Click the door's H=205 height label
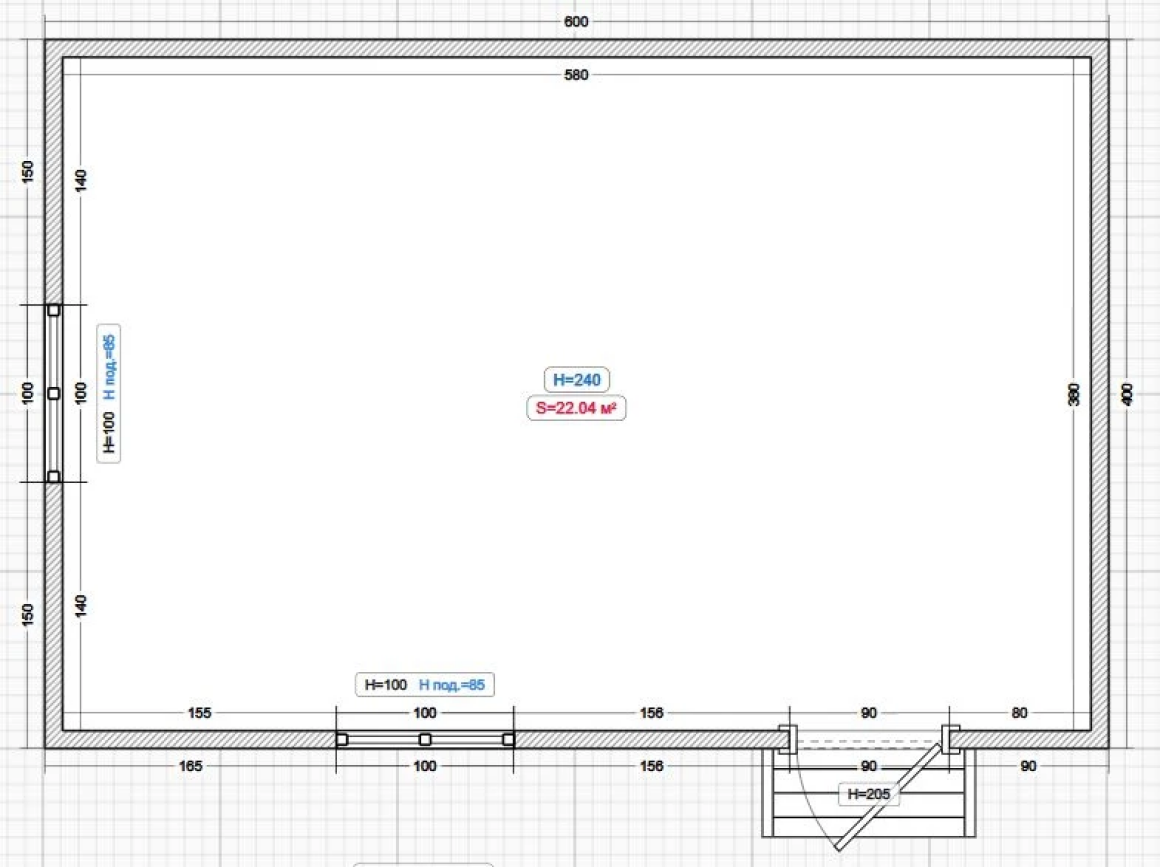This screenshot has width=1160, height=867. click(x=868, y=794)
